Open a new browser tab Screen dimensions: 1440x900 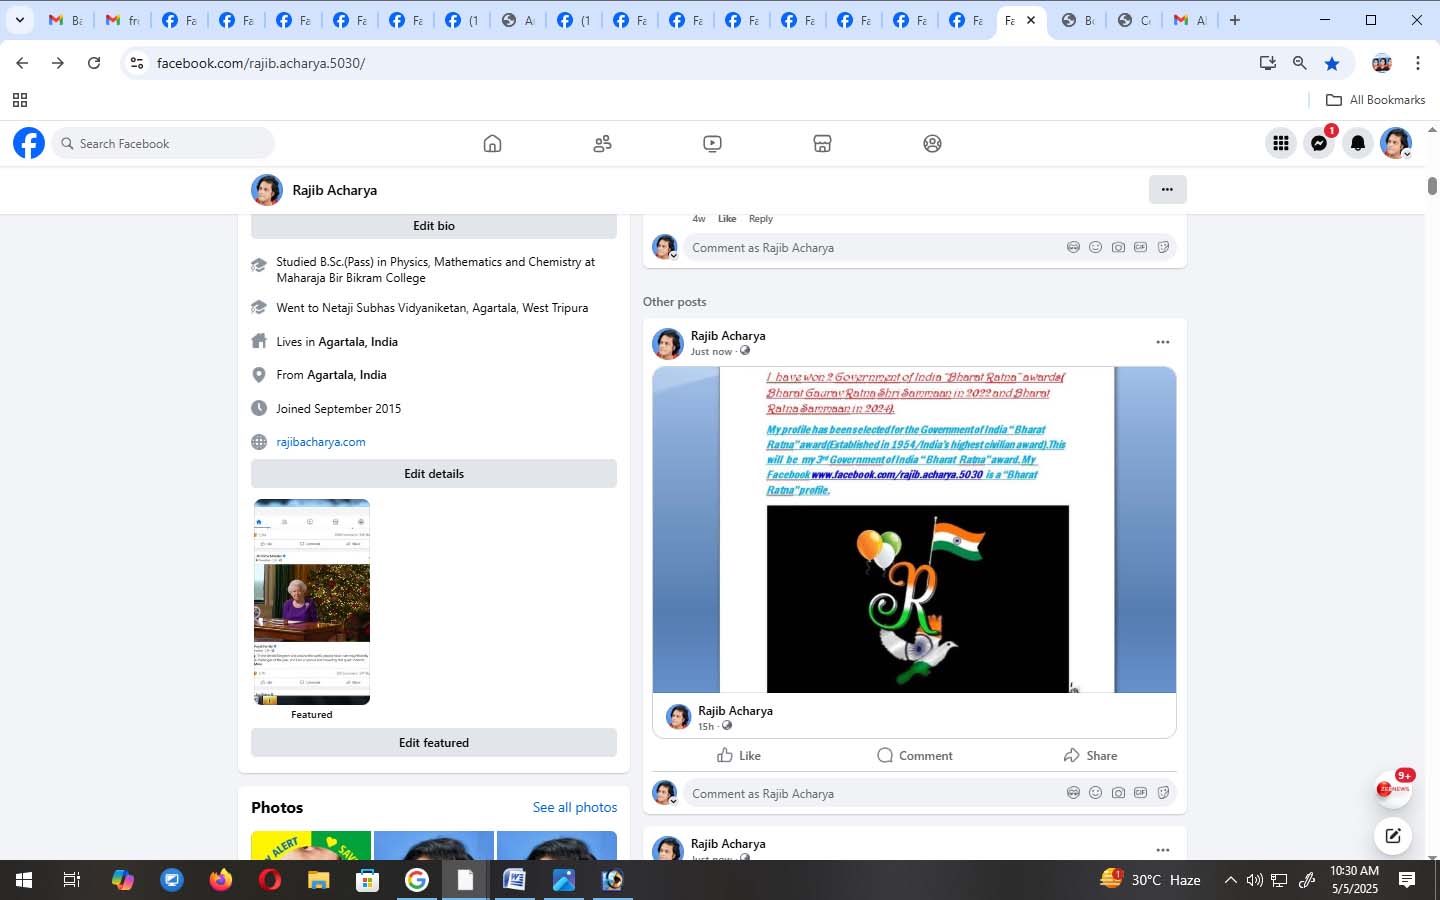(1235, 20)
